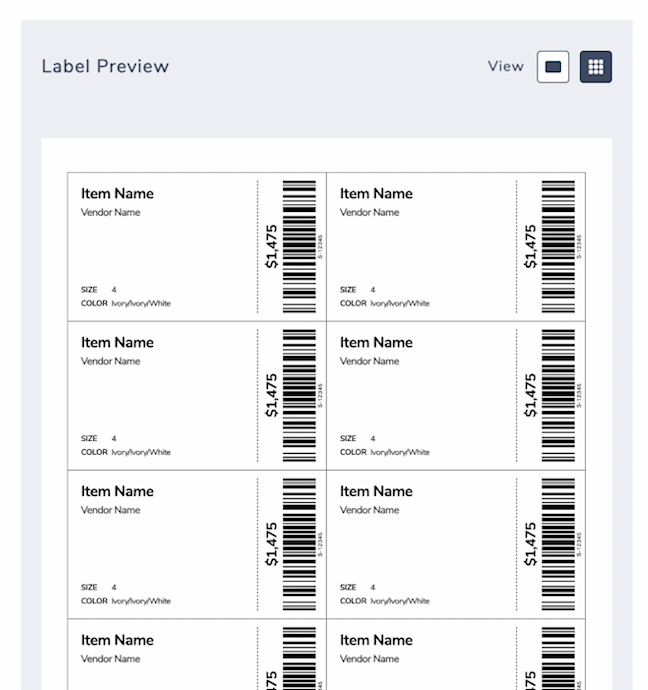Click the barcode on the top-left label
The width and height of the screenshot is (648, 690).
pyautogui.click(x=299, y=246)
